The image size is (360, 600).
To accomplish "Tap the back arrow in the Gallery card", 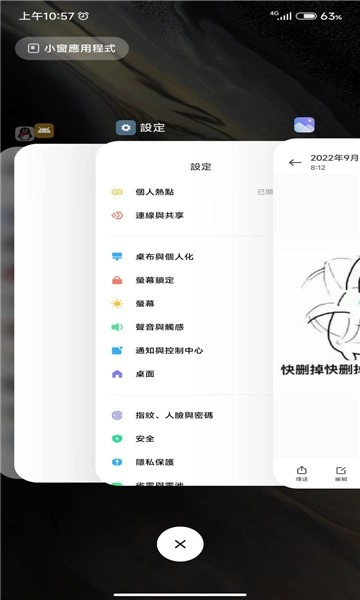I will coord(295,162).
